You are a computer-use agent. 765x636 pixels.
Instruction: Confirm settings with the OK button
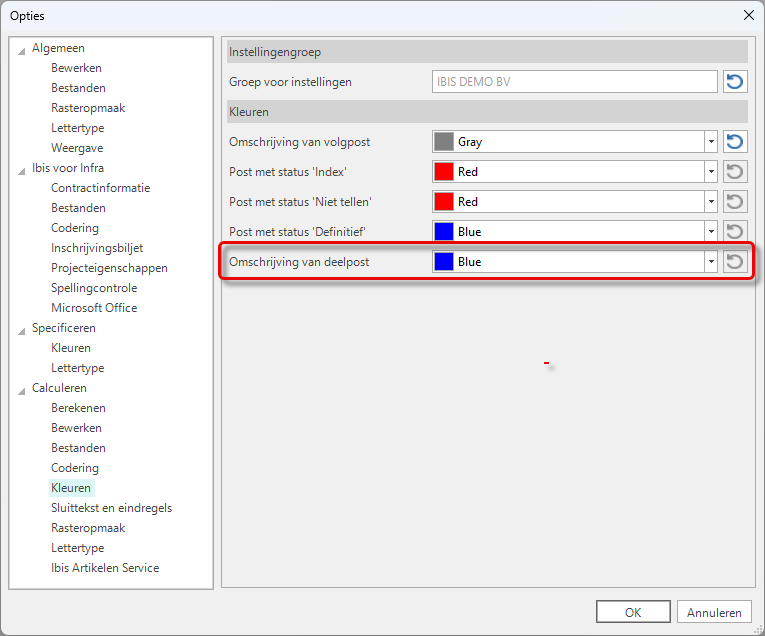[x=632, y=612]
